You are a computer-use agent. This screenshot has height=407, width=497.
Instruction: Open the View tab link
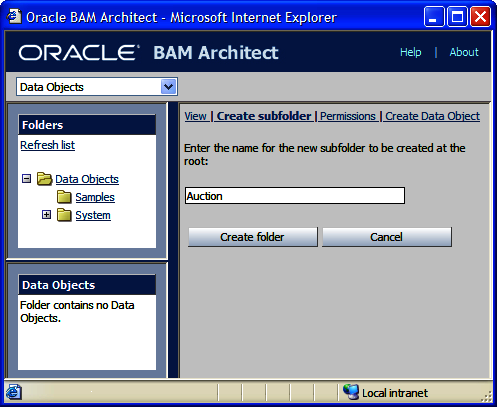(196, 116)
